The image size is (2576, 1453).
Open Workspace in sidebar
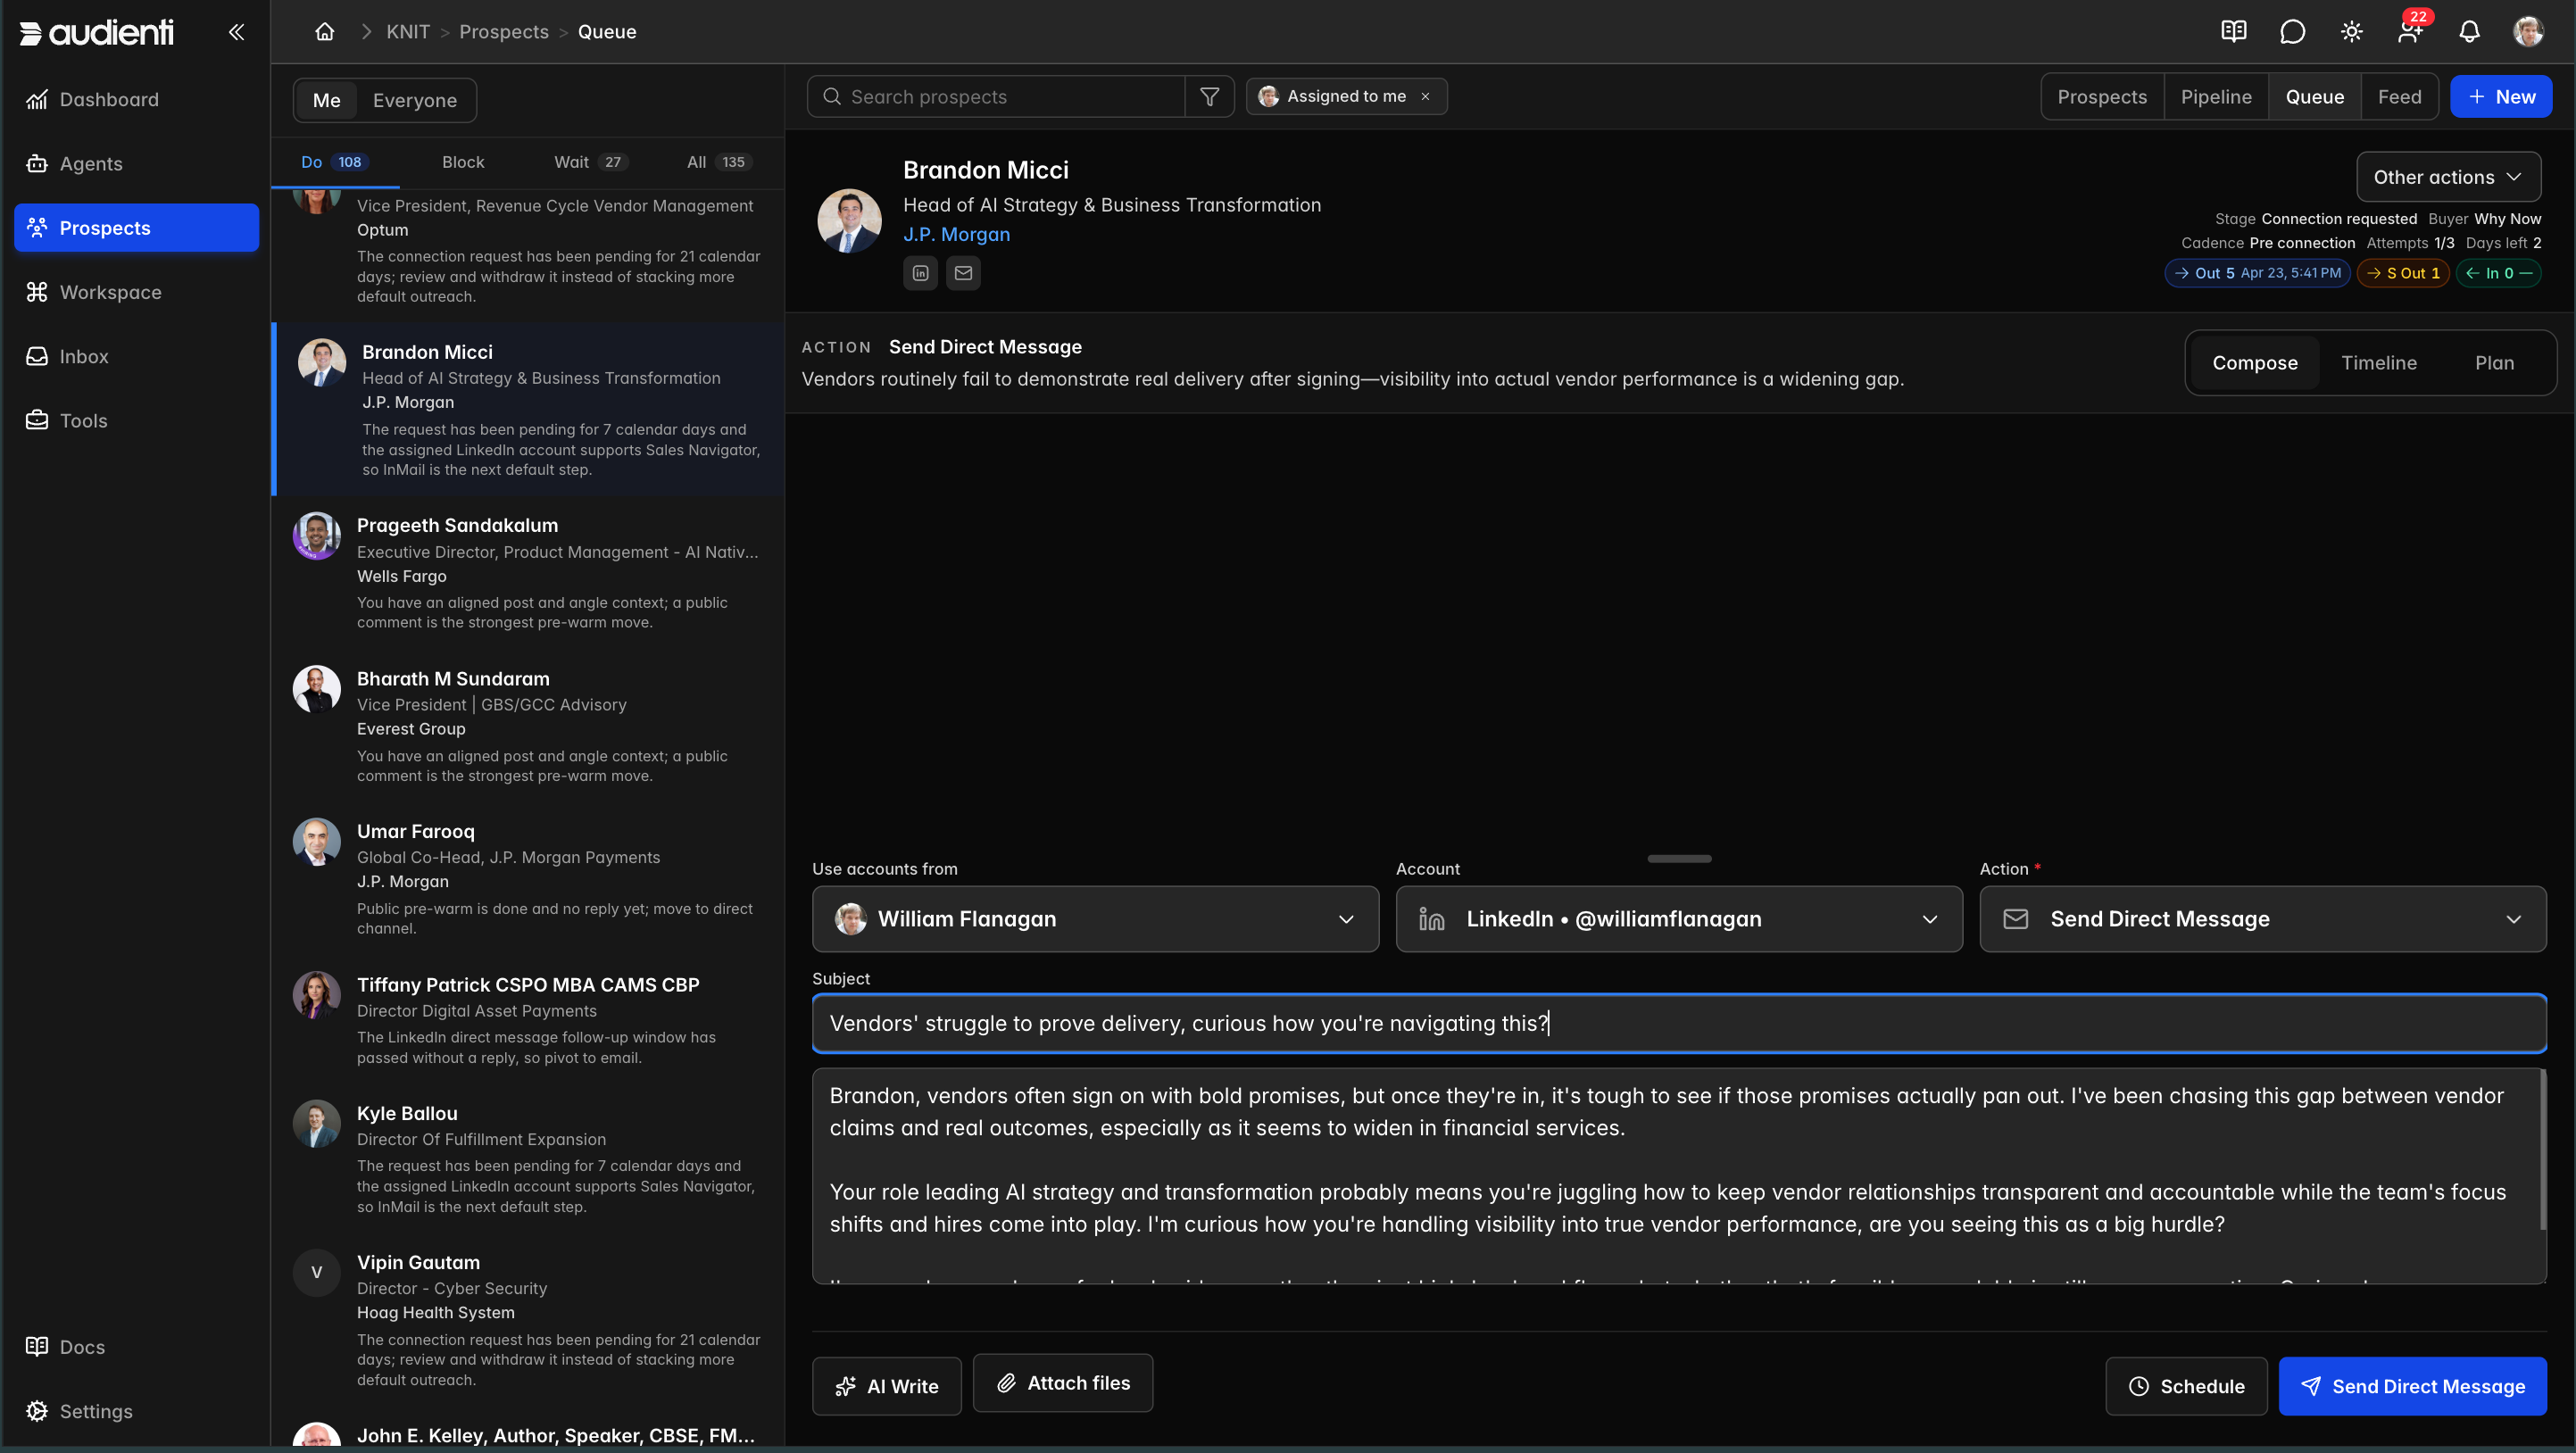[136, 292]
